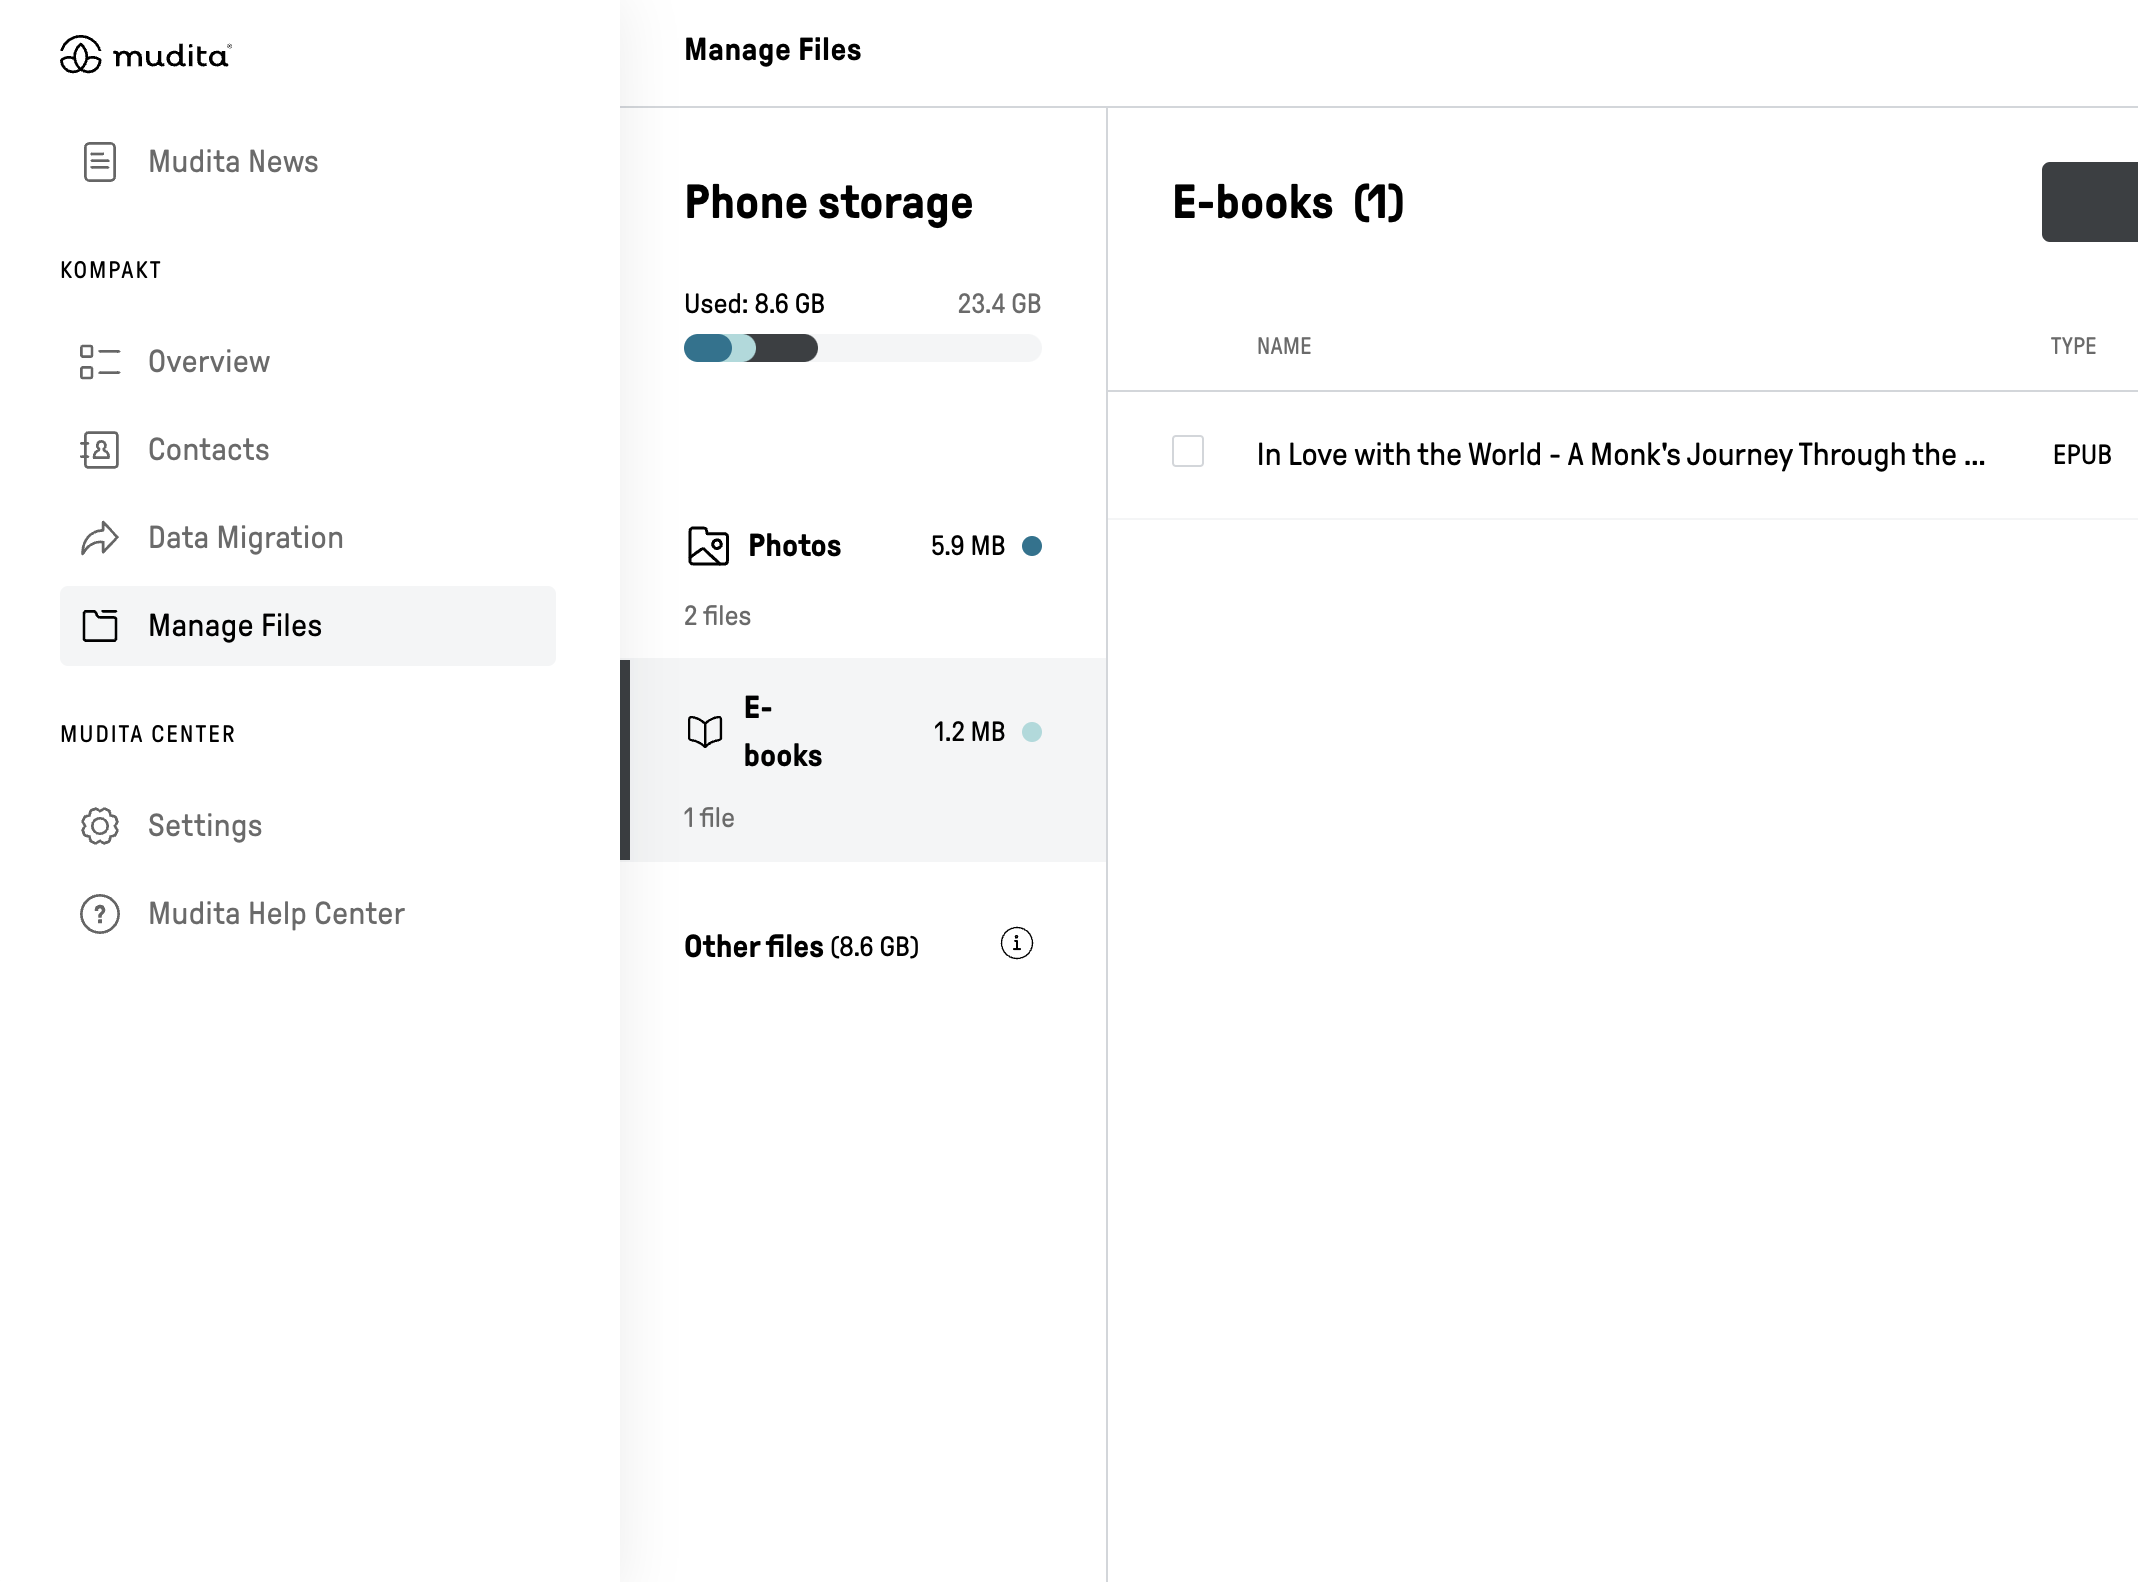Screen dimensions: 2138x1582
Task: Click the Mudita logo
Action: pos(146,55)
